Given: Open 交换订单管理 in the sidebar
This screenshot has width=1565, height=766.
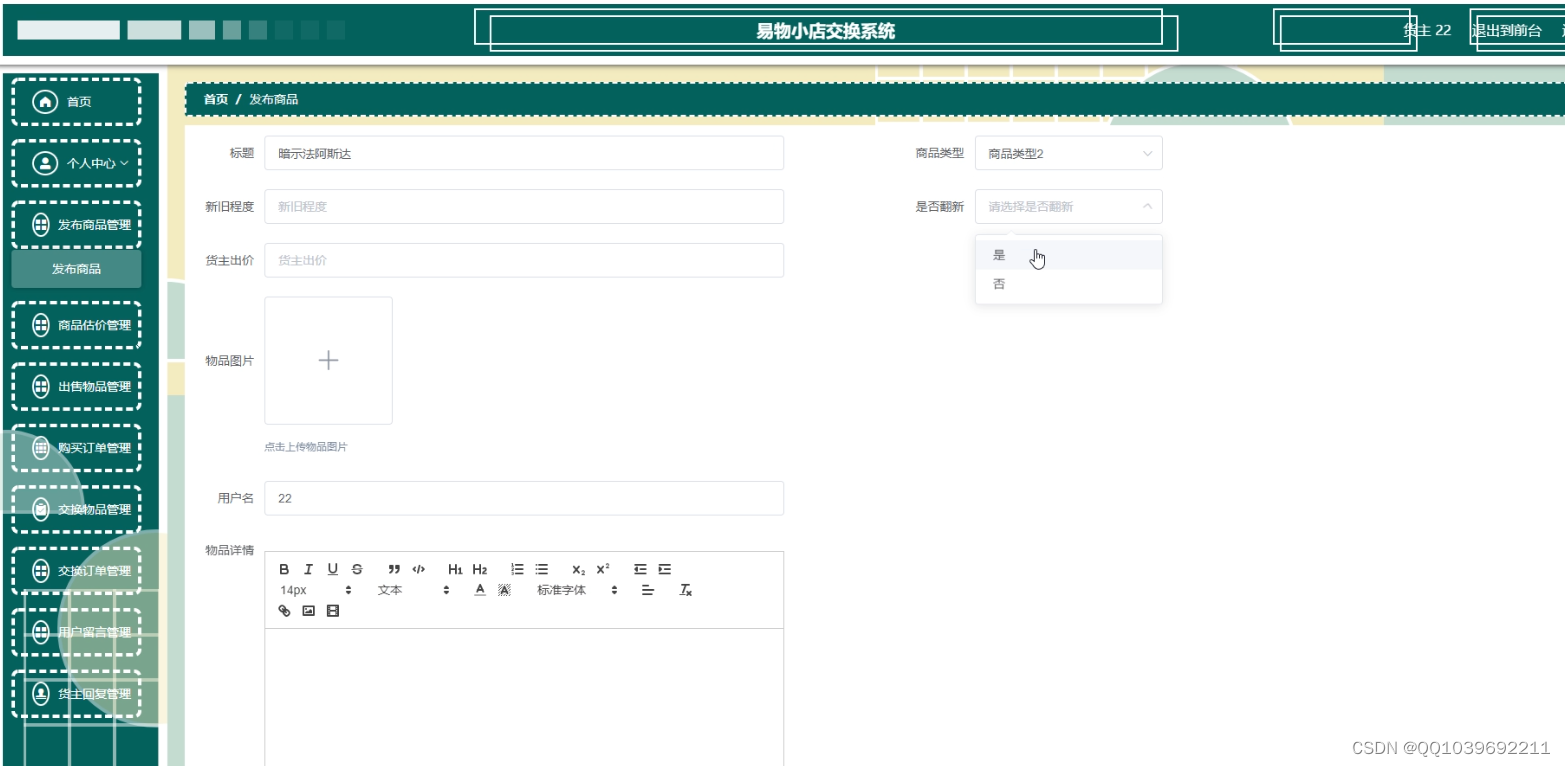Looking at the screenshot, I should (76, 571).
